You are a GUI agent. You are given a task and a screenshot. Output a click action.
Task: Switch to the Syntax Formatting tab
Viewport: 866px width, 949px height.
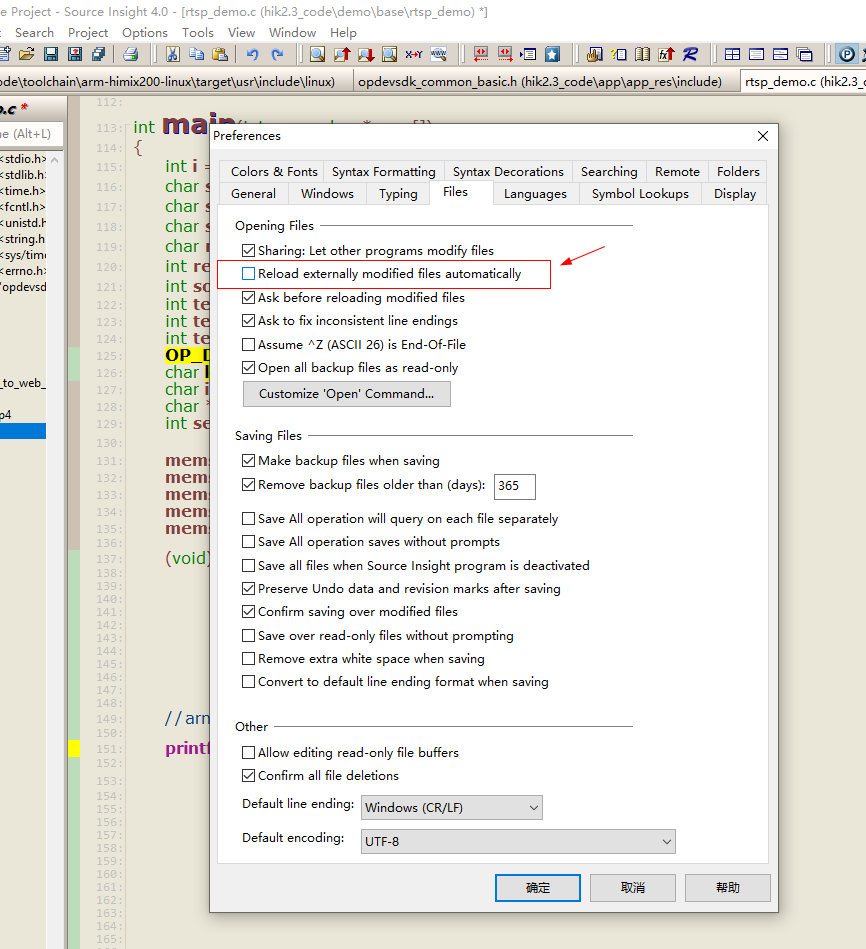click(x=383, y=171)
